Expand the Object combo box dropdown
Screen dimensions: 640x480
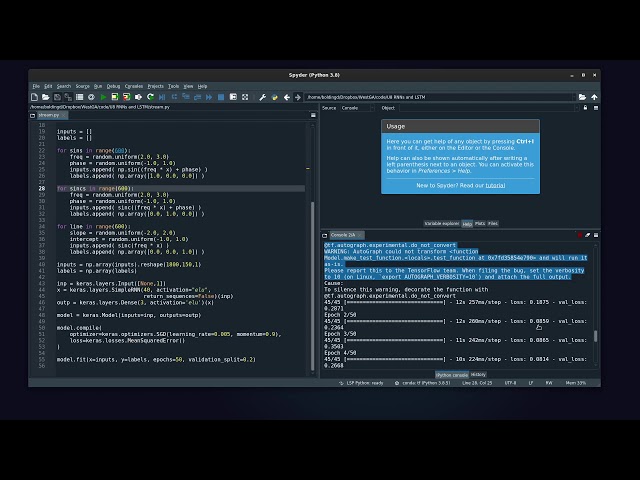pos(577,108)
